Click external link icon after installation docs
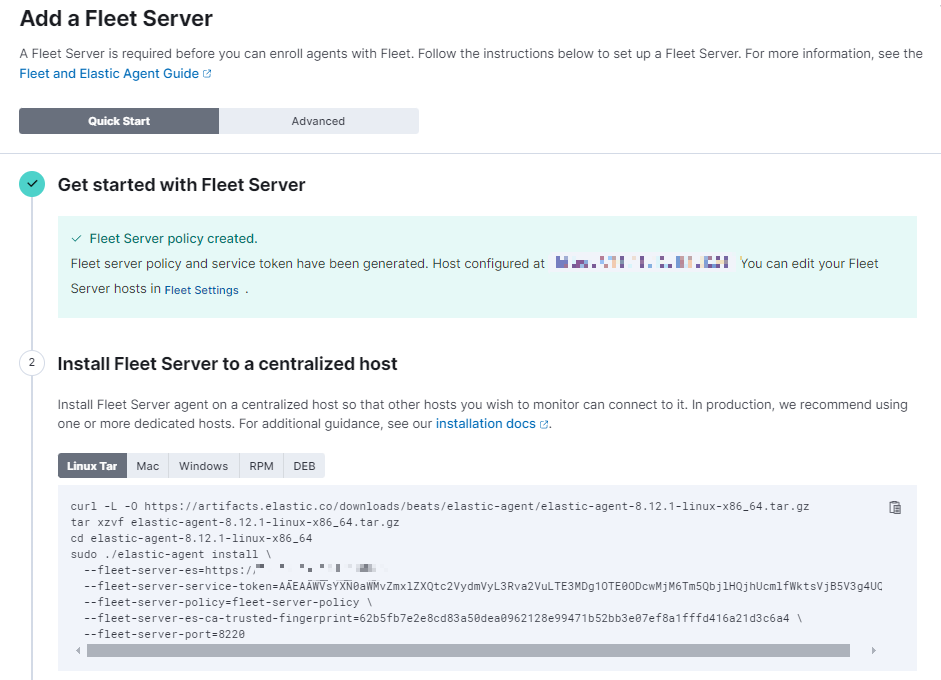 point(544,424)
